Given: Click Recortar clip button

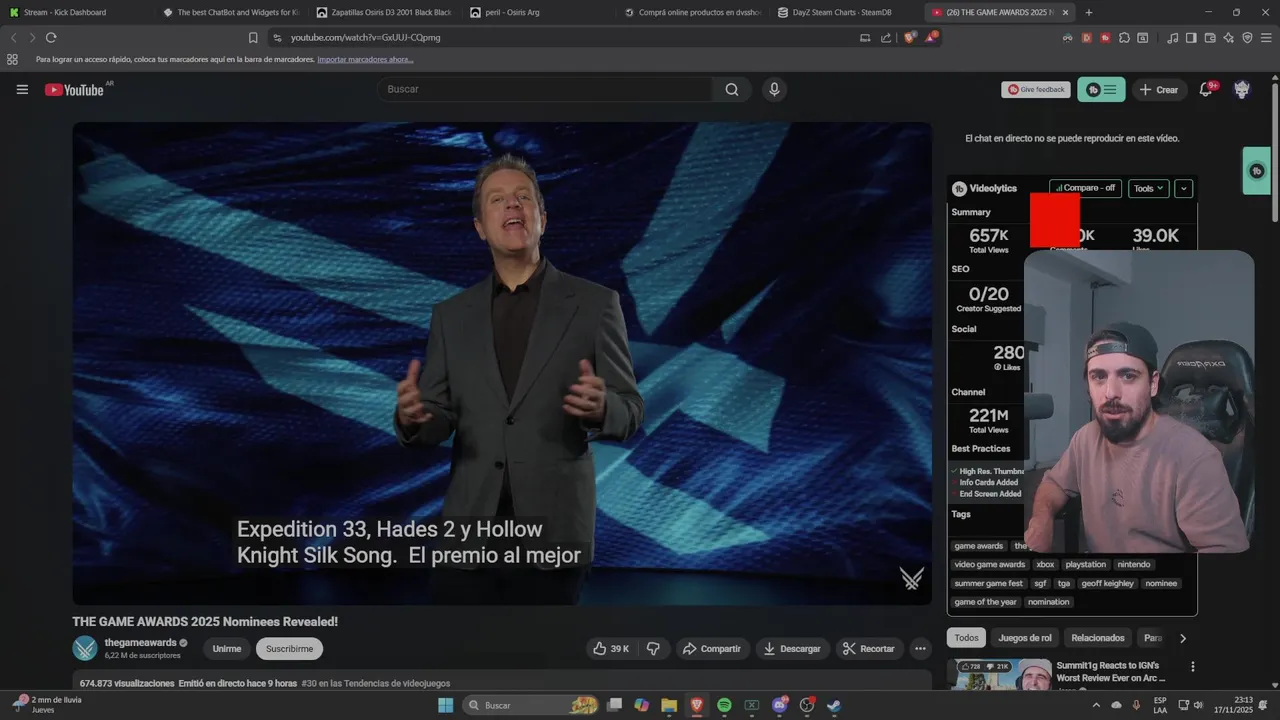Looking at the screenshot, I should (869, 648).
